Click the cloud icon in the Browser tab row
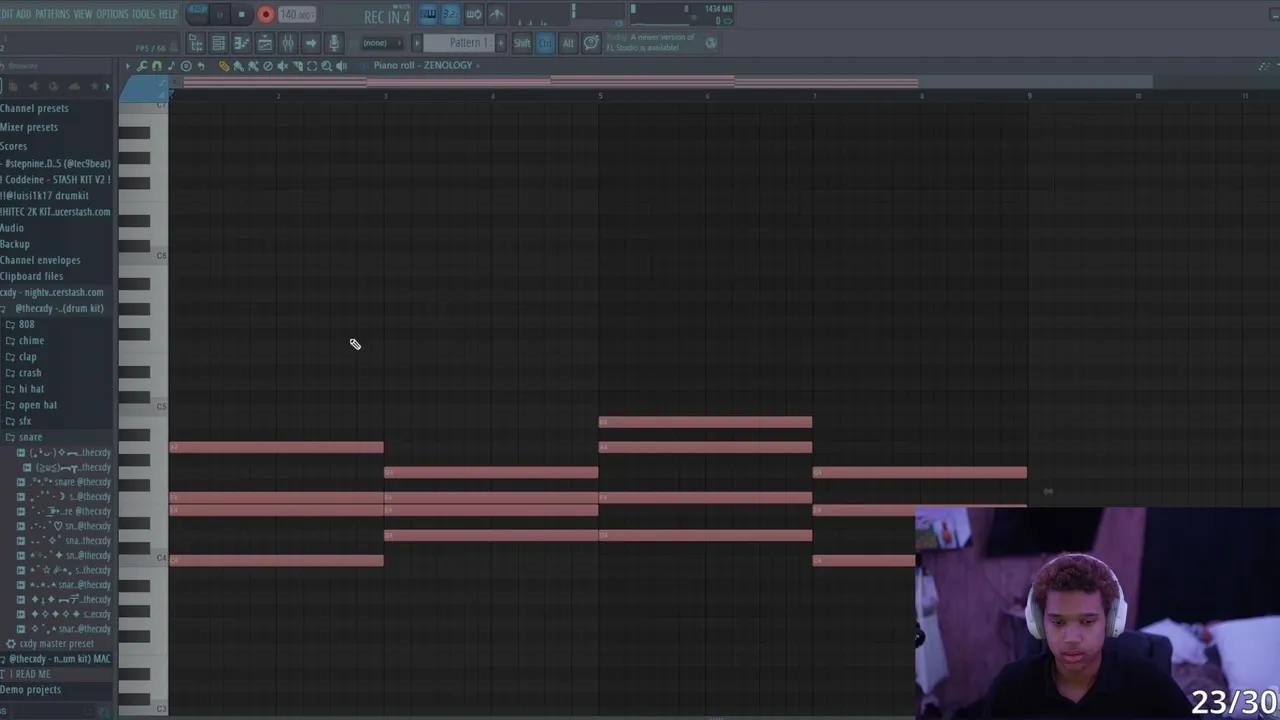This screenshot has width=1280, height=720. pos(74,86)
